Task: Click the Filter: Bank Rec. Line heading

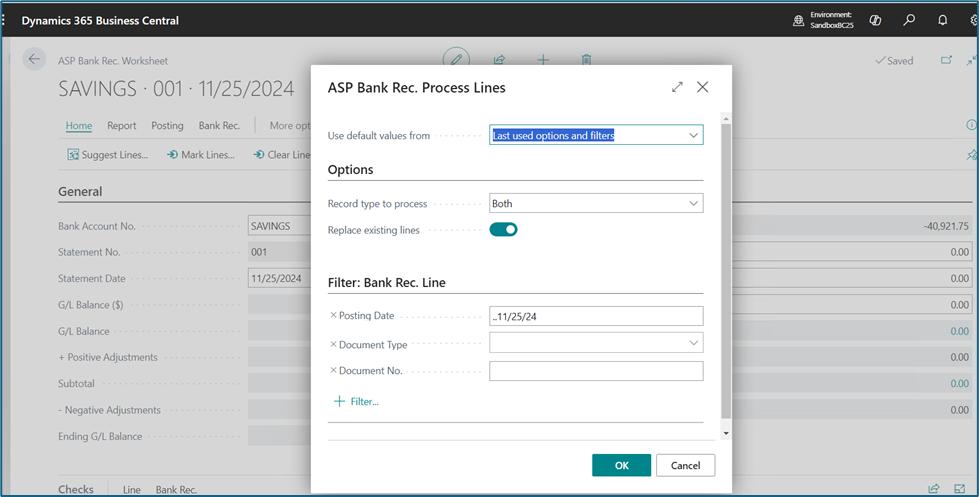Action: tap(386, 283)
